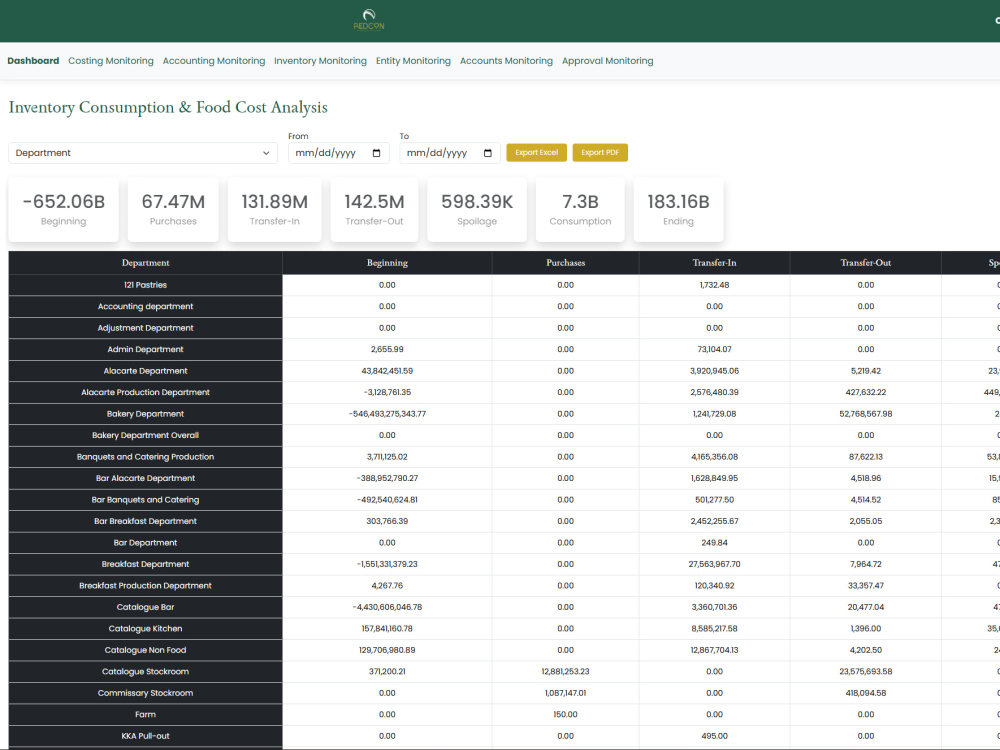1000x750 pixels.
Task: Select the Alacarte Department row label
Action: click(x=145, y=371)
